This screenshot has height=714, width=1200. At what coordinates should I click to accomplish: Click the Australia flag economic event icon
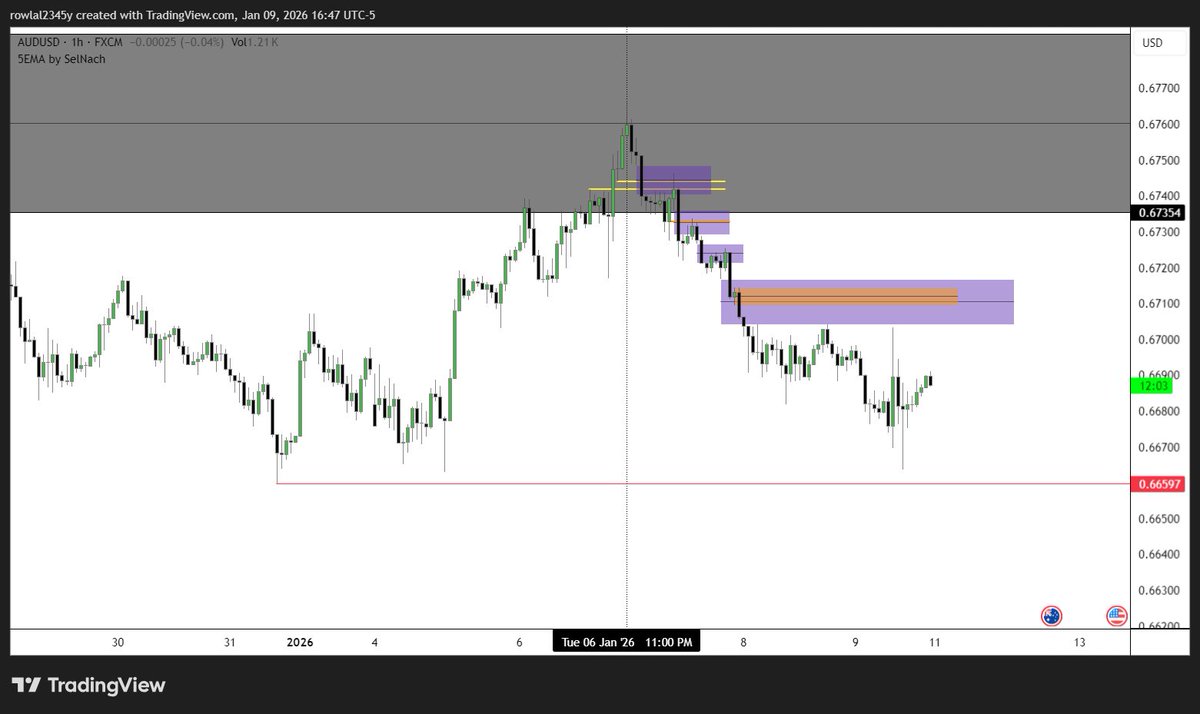[1051, 616]
